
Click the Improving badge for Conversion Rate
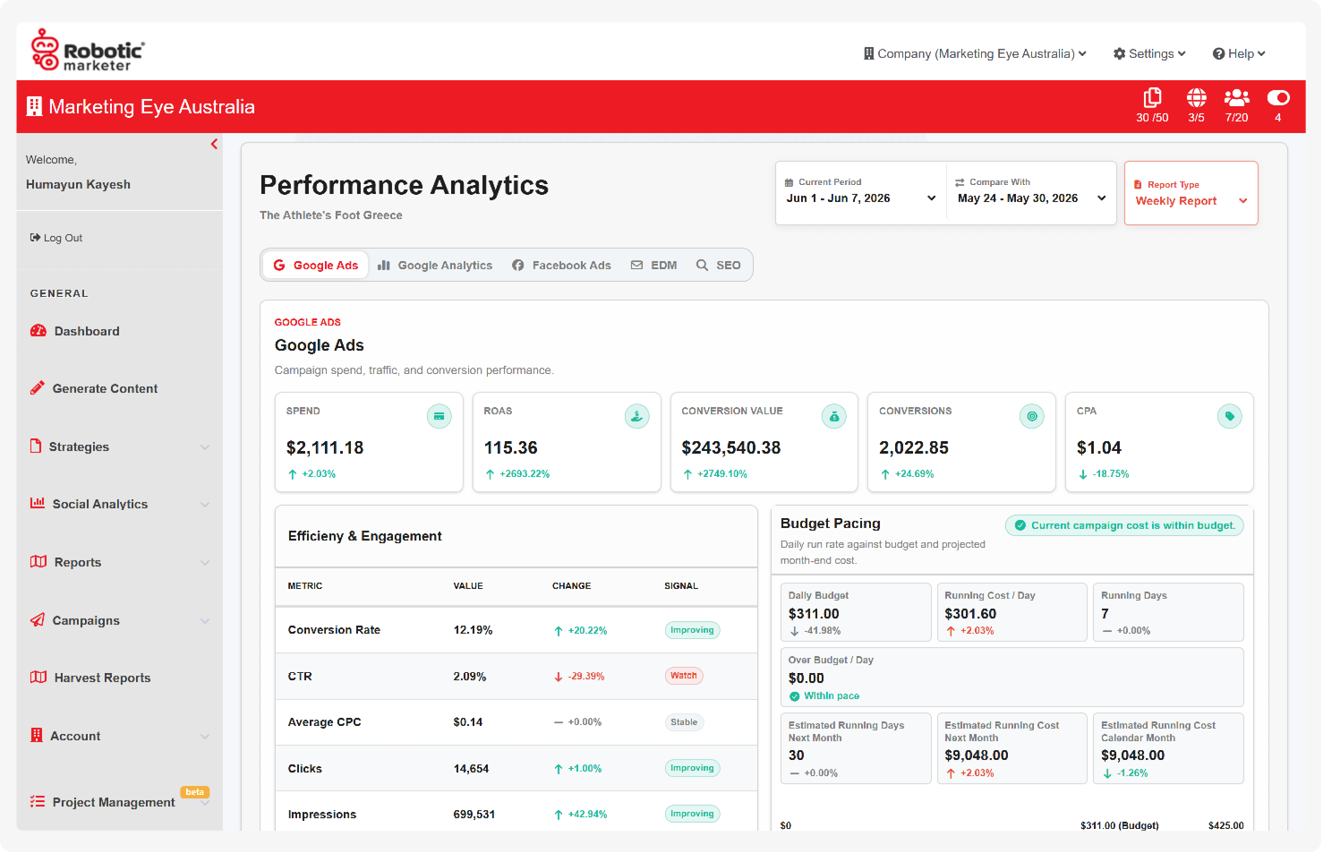(692, 630)
